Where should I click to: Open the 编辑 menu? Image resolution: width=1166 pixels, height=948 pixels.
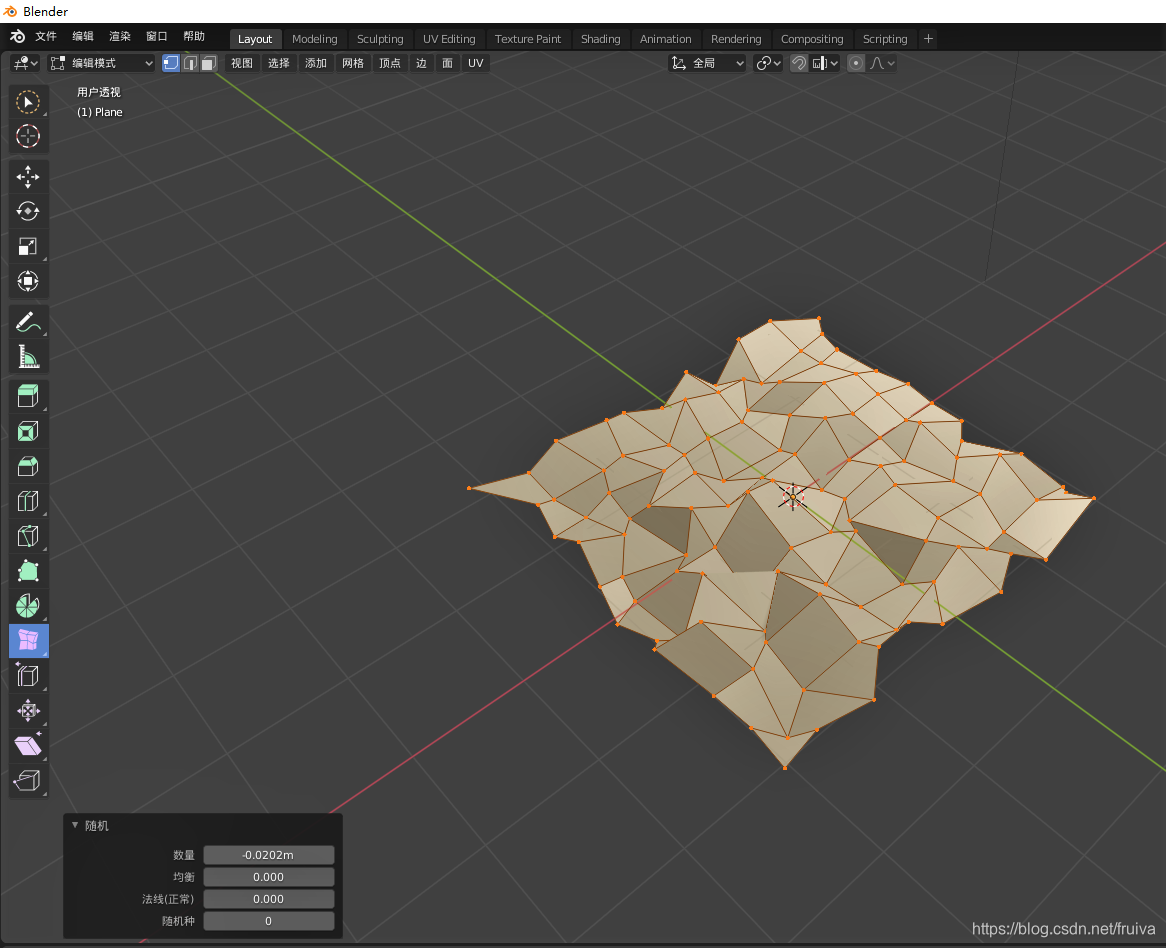click(x=83, y=36)
